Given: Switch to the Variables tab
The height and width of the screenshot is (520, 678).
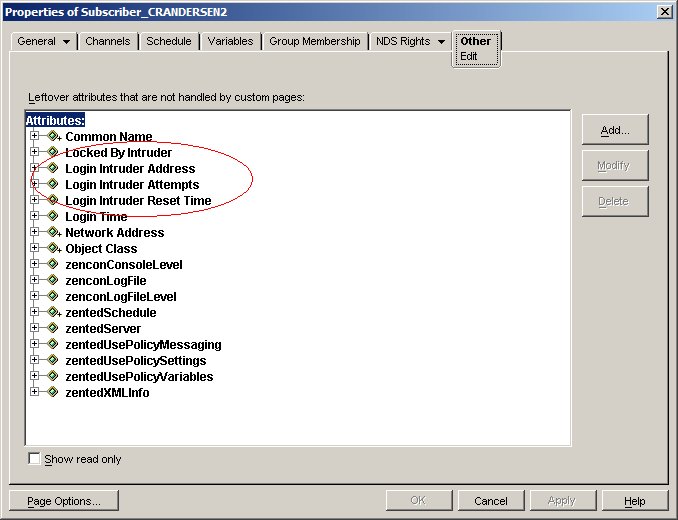Looking at the screenshot, I should coord(230,41).
